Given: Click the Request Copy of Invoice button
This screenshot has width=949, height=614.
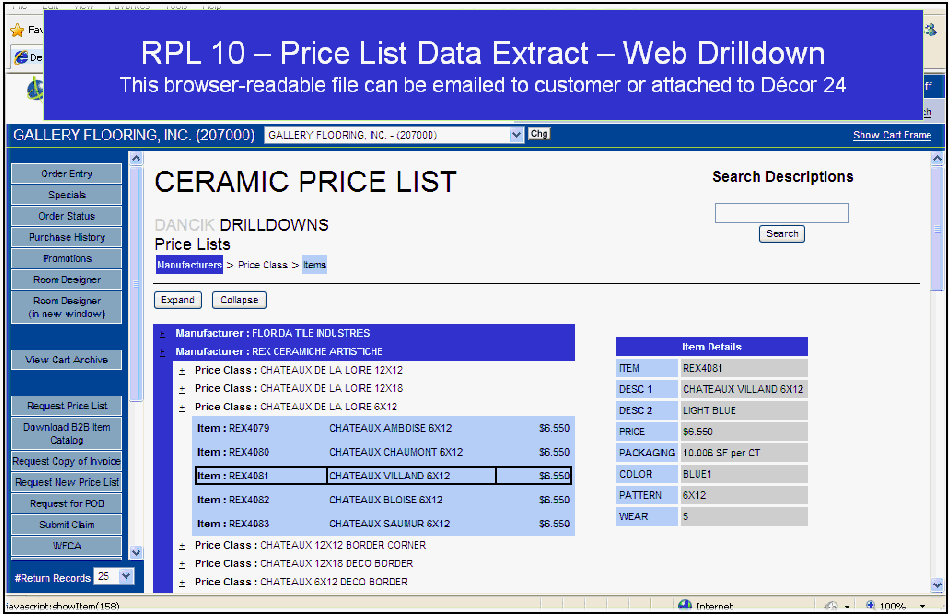Looking at the screenshot, I should (x=67, y=461).
